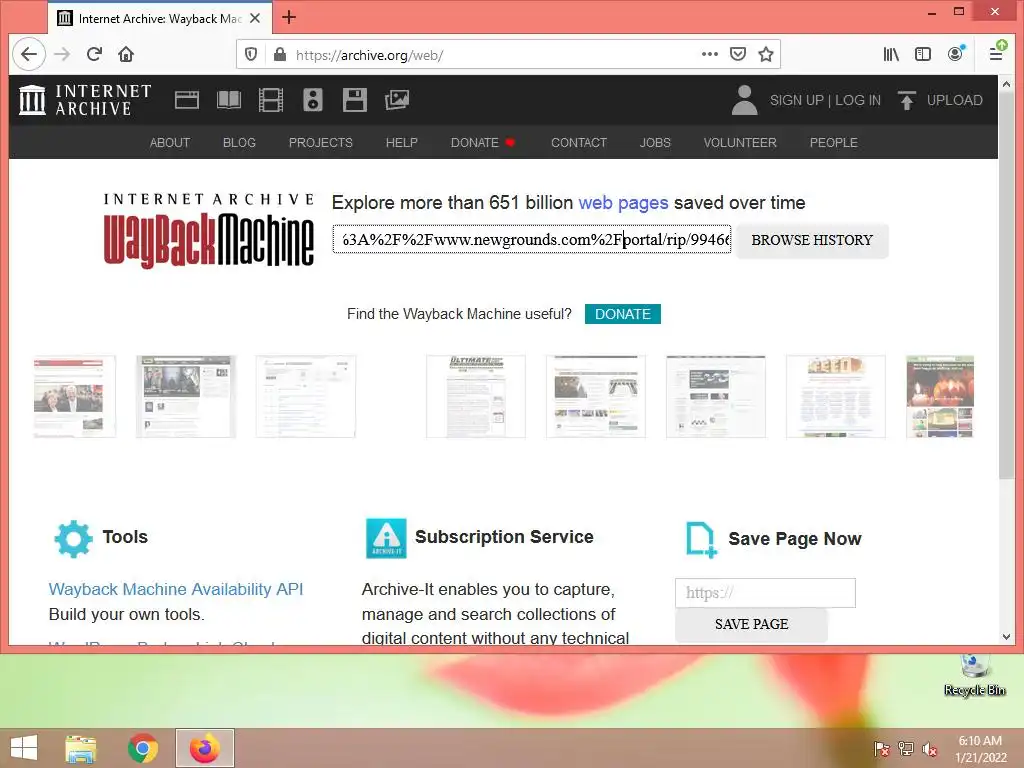
Task: Open the HELP menu item
Action: pyautogui.click(x=402, y=142)
